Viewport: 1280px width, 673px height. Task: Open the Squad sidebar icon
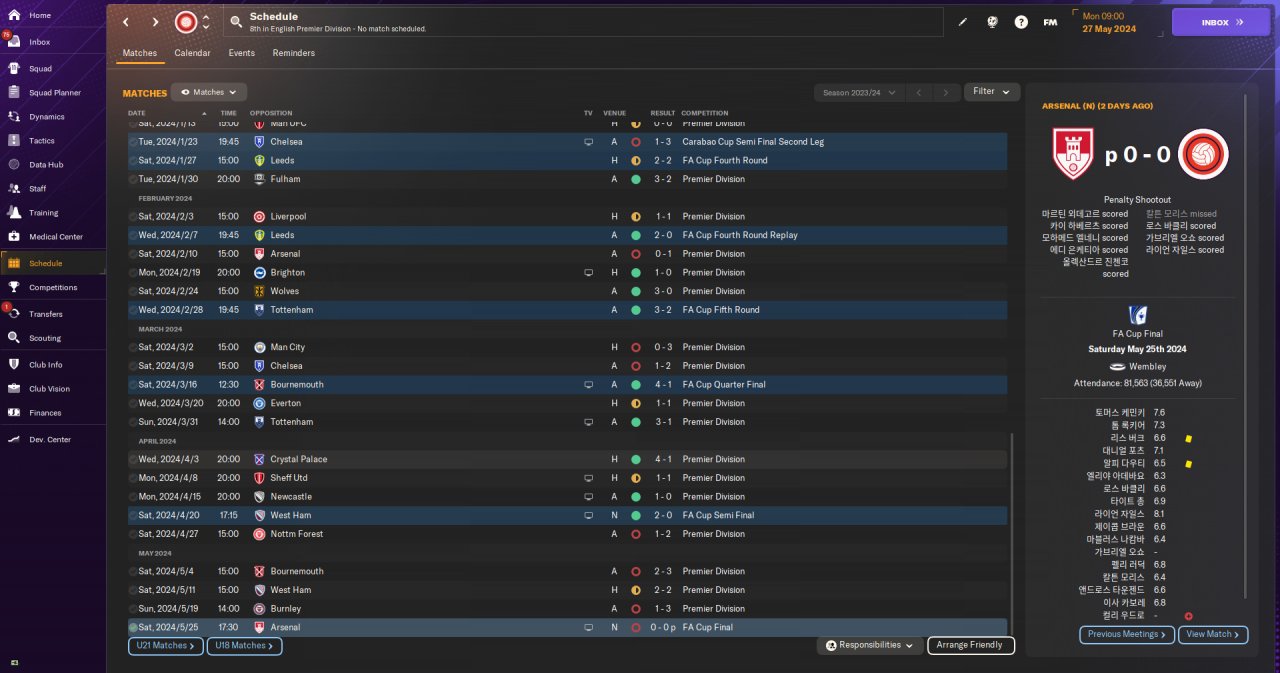(14, 69)
